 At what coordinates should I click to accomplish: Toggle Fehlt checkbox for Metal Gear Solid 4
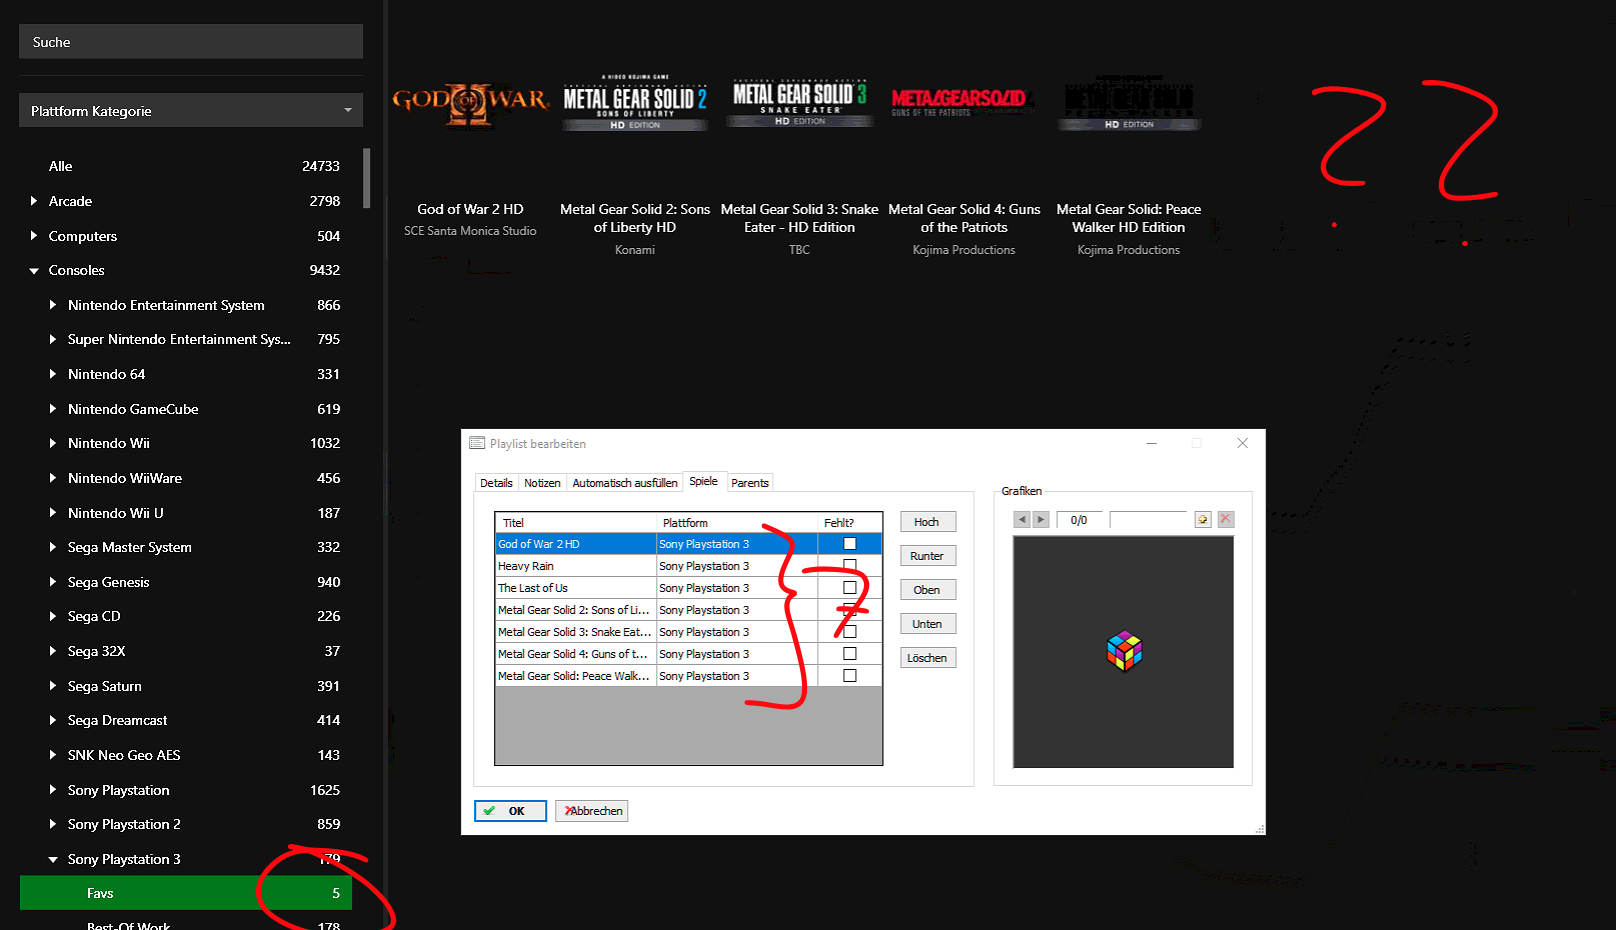point(850,654)
